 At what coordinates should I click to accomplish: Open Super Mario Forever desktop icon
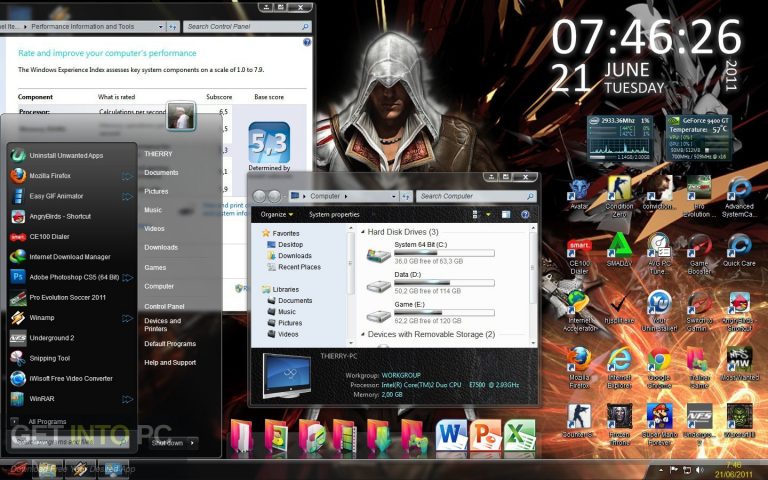tap(659, 425)
